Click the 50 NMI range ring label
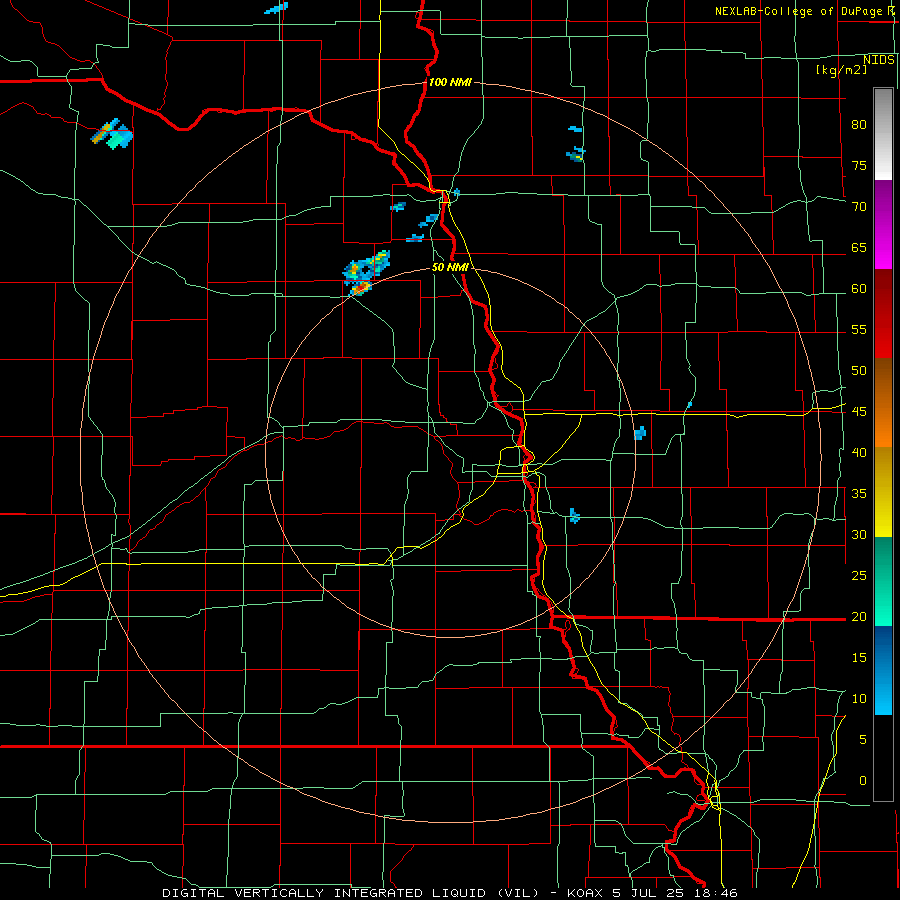900x900 pixels. point(450,267)
